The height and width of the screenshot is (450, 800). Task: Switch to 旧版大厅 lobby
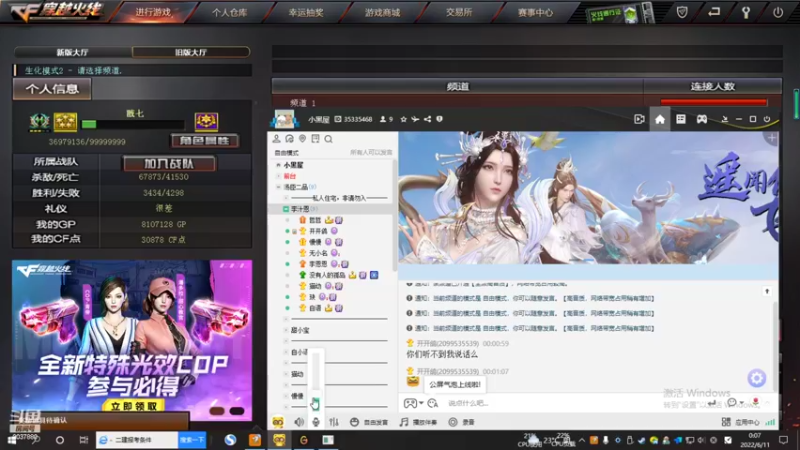[191, 52]
